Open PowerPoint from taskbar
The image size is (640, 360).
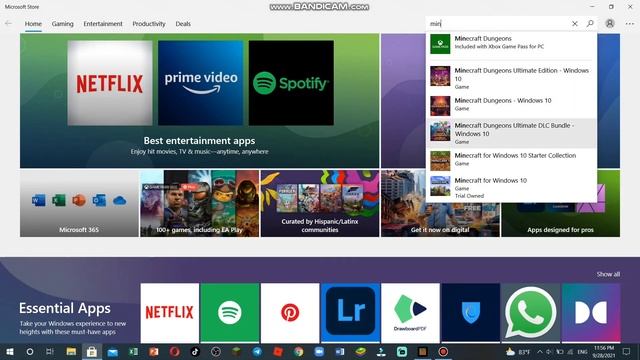(154, 352)
